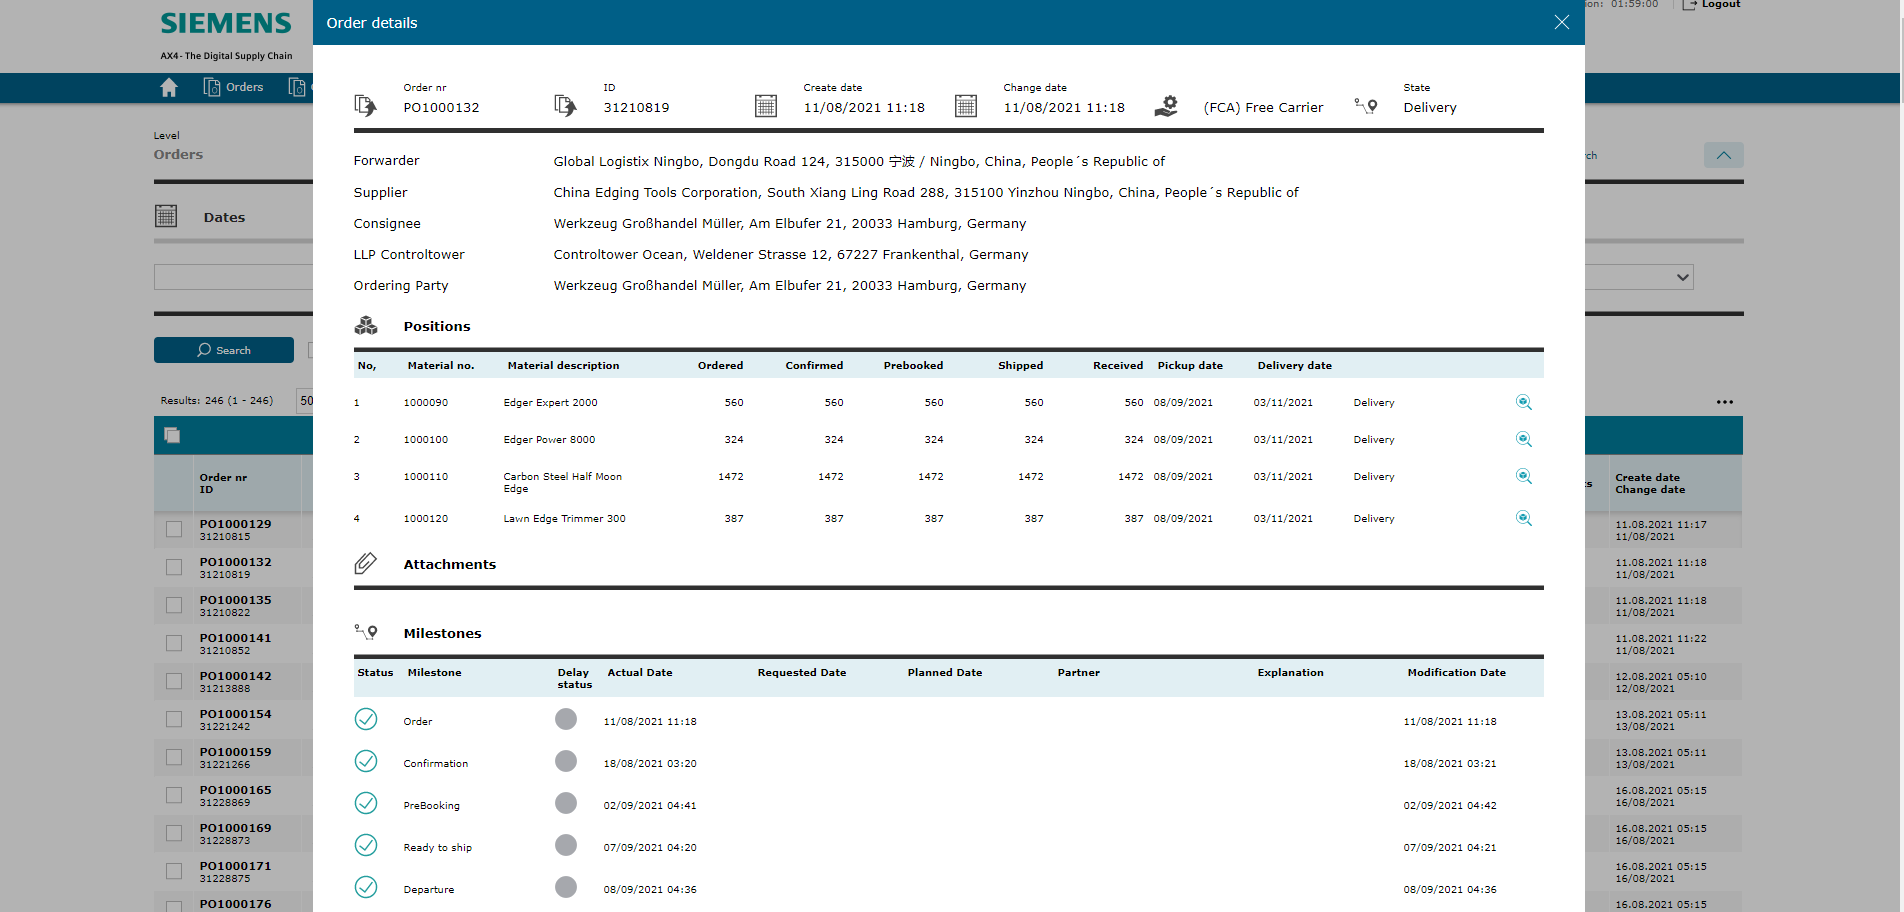Image resolution: width=1904 pixels, height=912 pixels.
Task: Click the Attachments paperclip icon
Action: tap(365, 562)
